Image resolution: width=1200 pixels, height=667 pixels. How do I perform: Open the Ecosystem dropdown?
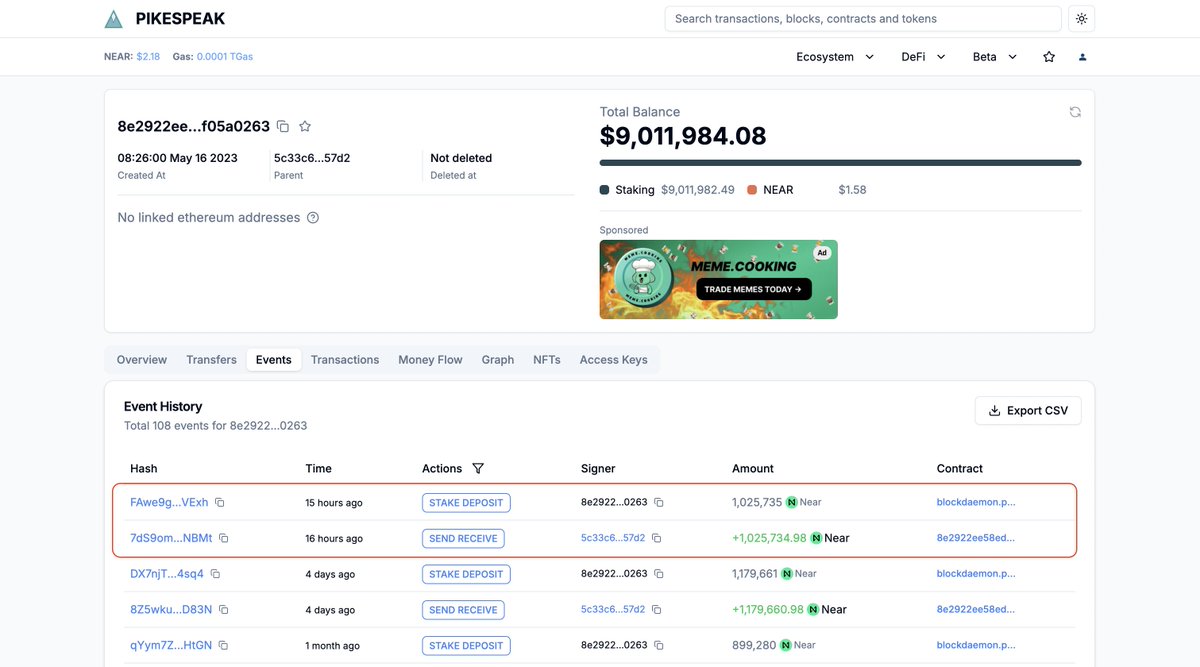pyautogui.click(x=834, y=57)
